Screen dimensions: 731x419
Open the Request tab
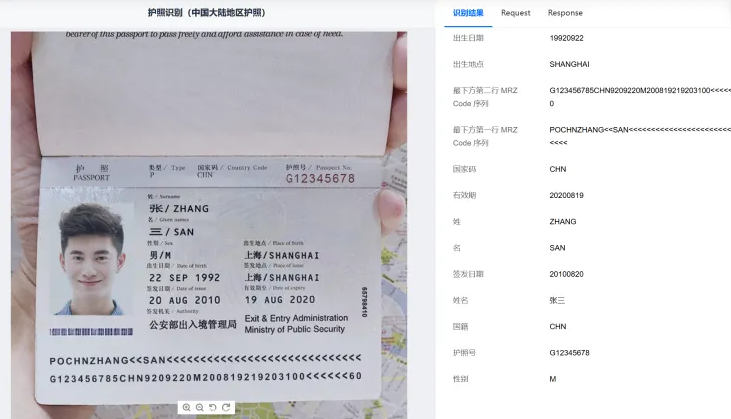tap(516, 13)
